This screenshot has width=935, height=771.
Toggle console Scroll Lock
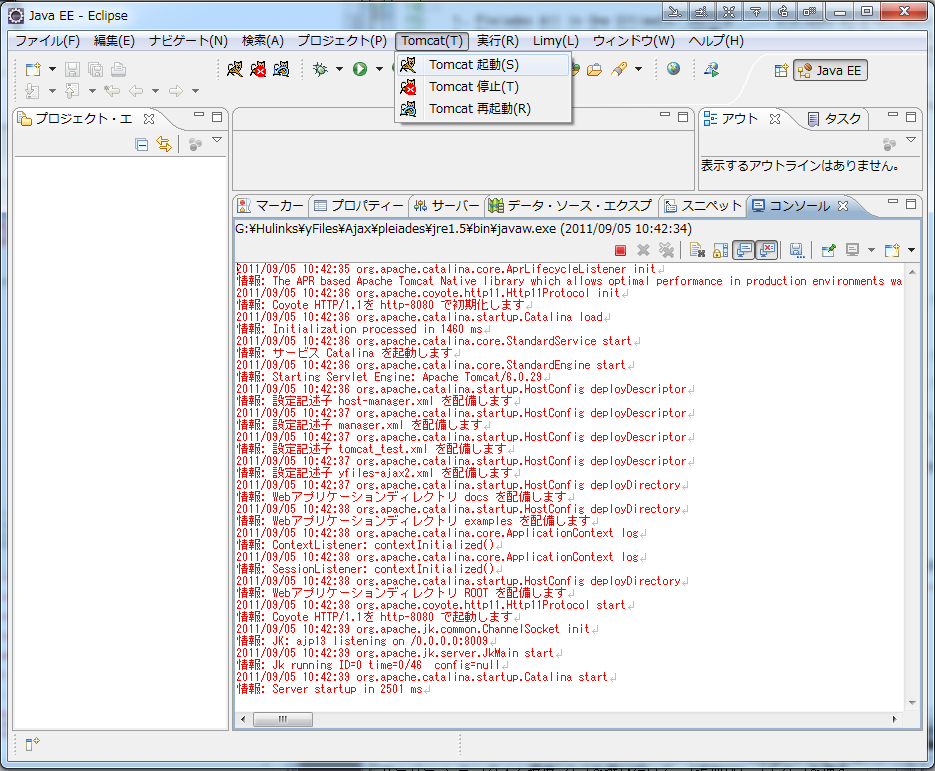[720, 250]
